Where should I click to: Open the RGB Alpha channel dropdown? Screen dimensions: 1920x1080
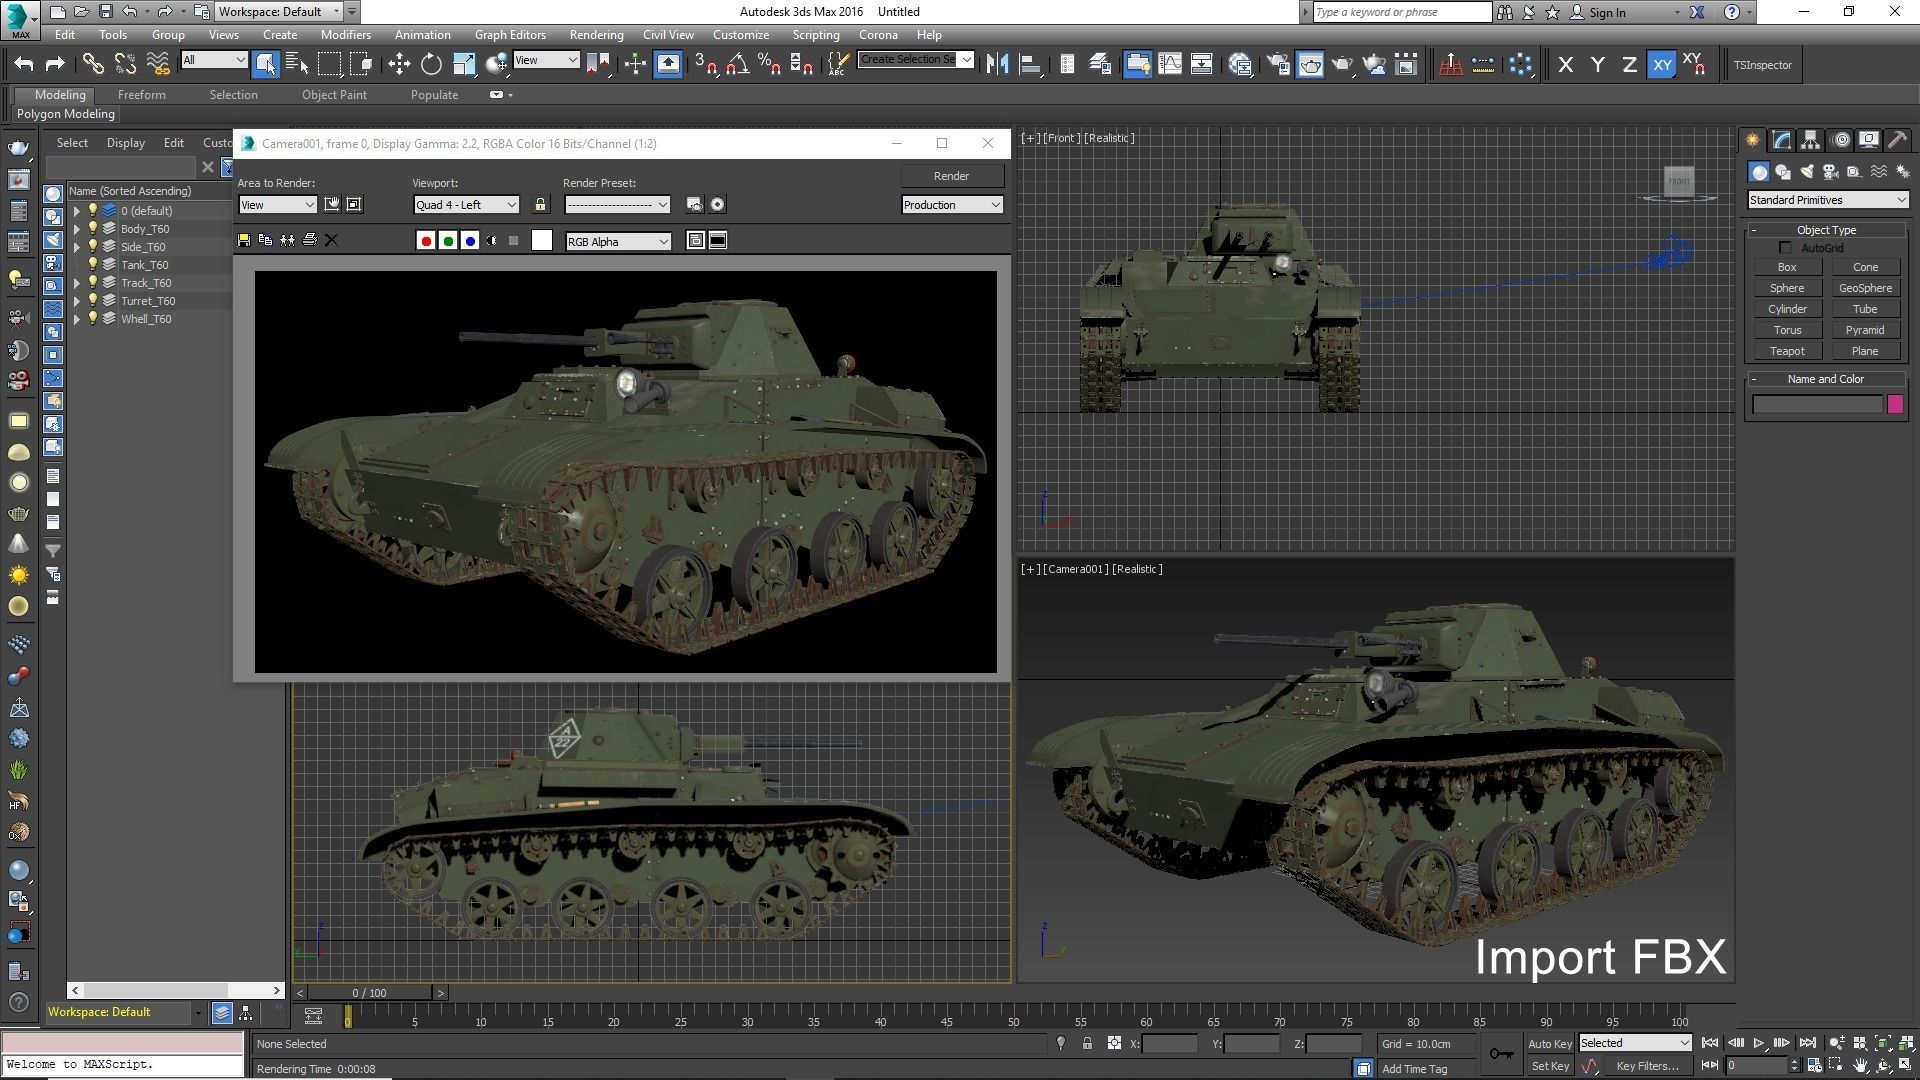pos(618,241)
